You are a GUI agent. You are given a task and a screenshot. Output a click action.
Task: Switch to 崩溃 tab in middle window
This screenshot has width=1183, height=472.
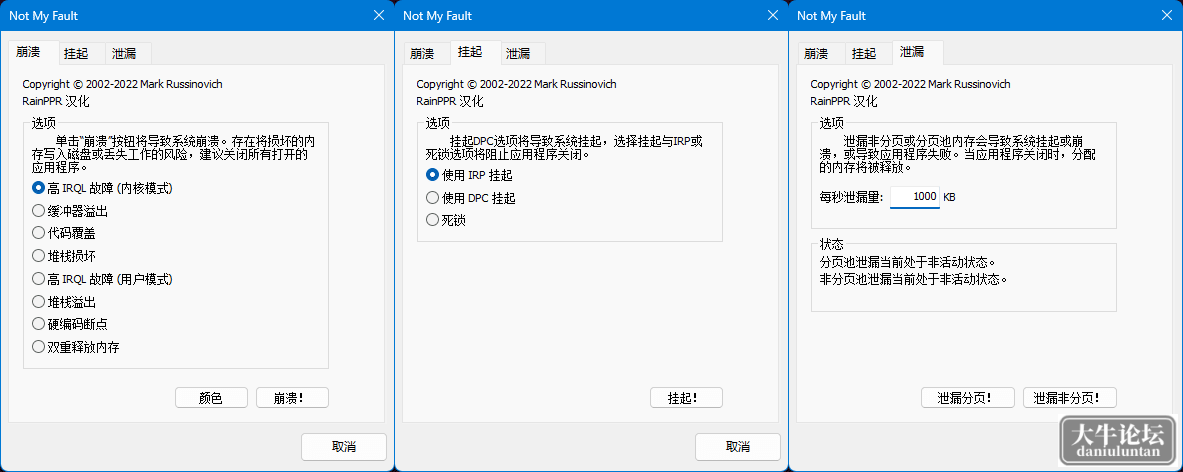click(x=426, y=54)
